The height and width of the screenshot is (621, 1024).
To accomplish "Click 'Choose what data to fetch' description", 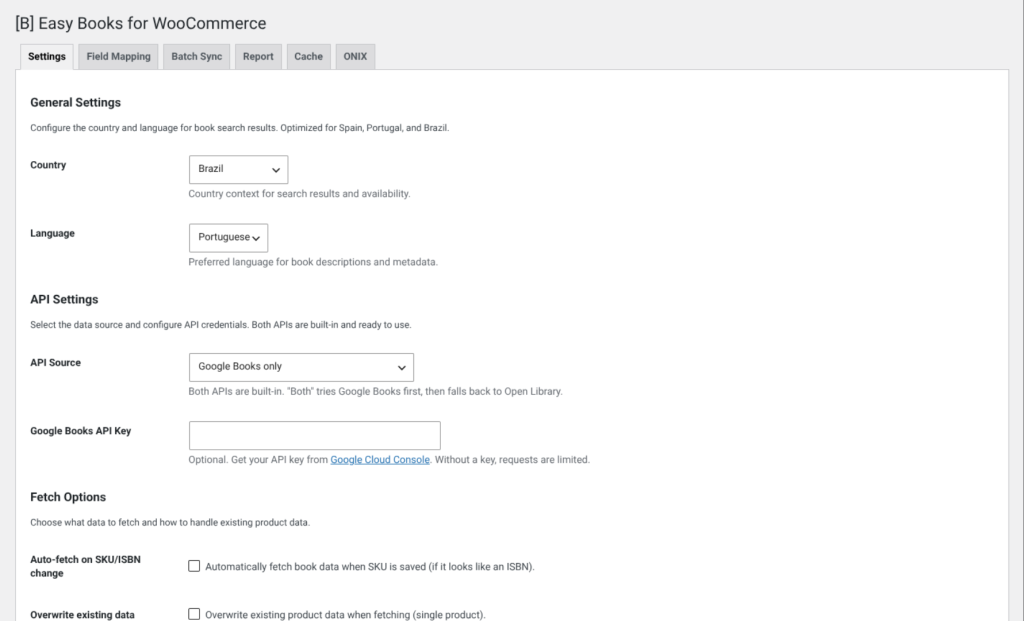I will coord(170,522).
